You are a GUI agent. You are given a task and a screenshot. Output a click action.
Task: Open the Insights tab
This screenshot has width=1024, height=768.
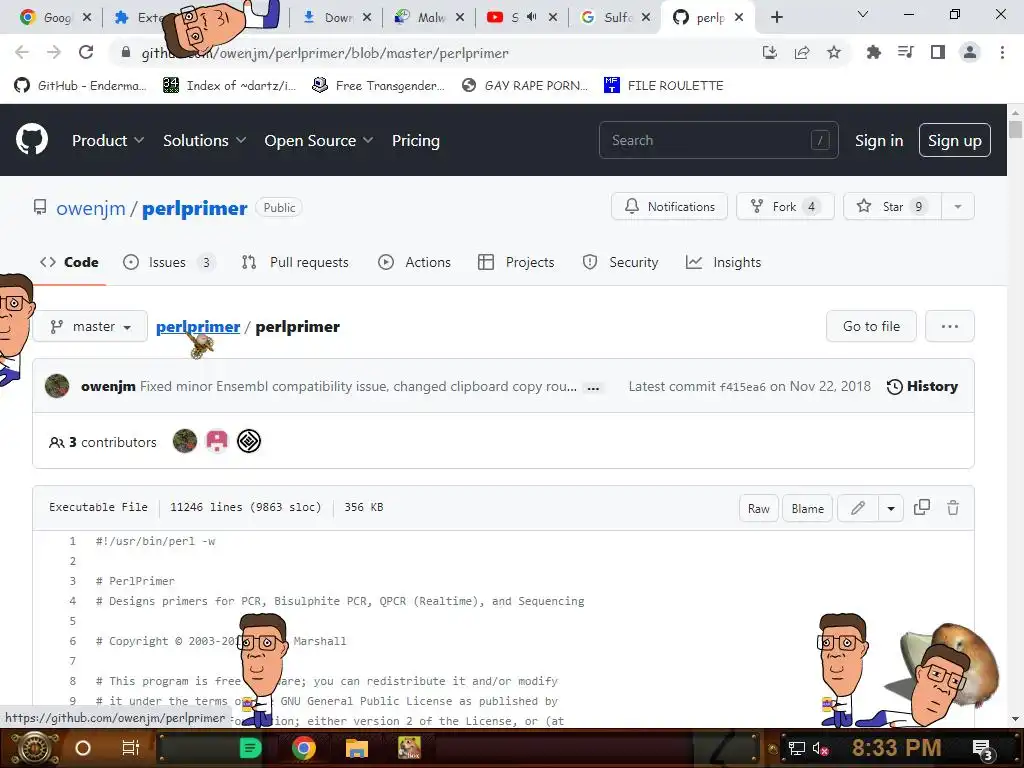pyautogui.click(x=724, y=262)
